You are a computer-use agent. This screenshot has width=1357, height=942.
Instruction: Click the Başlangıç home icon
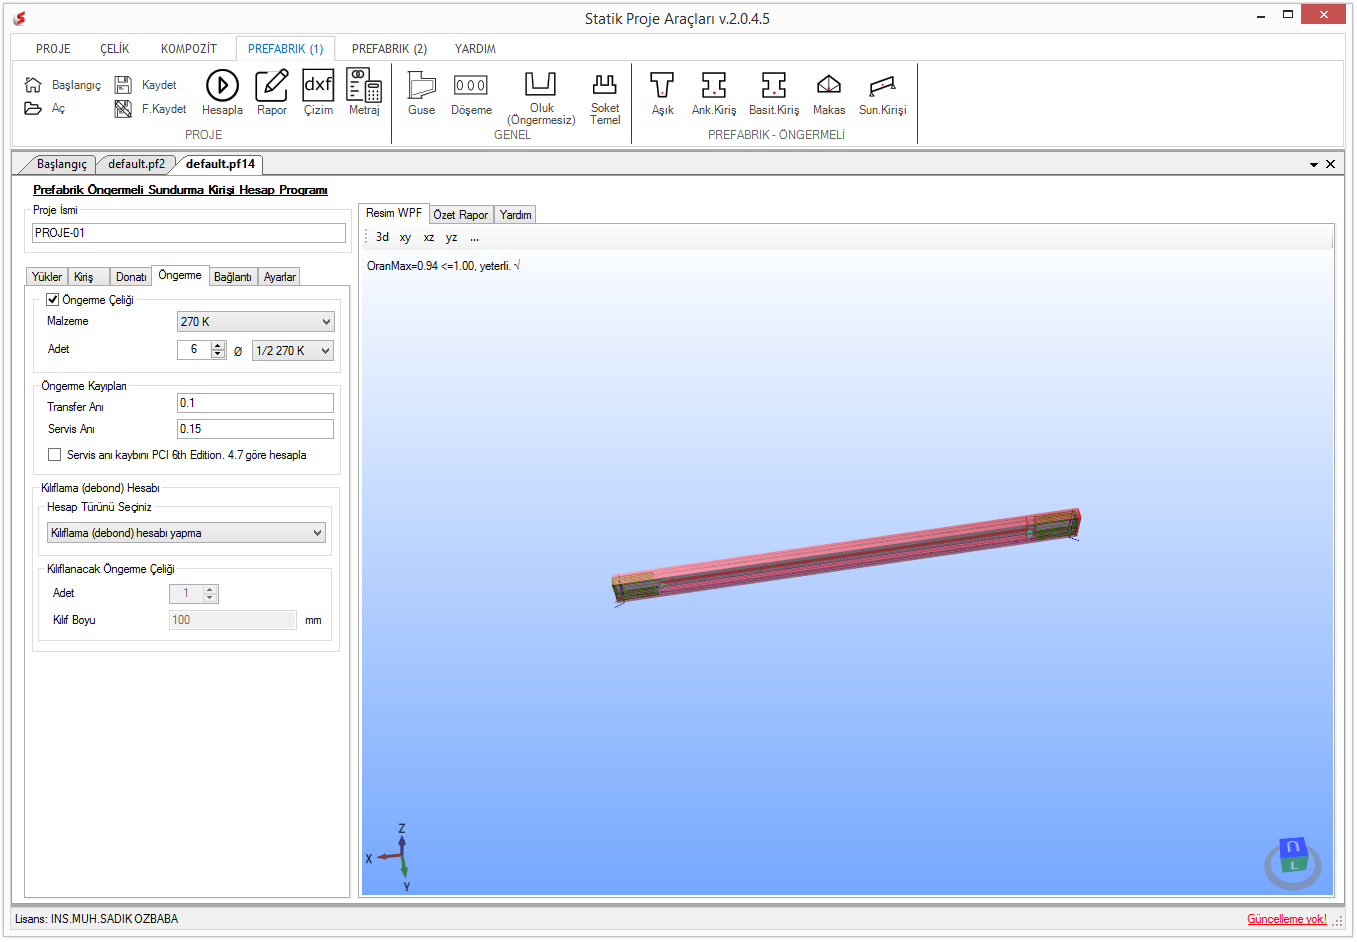click(33, 85)
